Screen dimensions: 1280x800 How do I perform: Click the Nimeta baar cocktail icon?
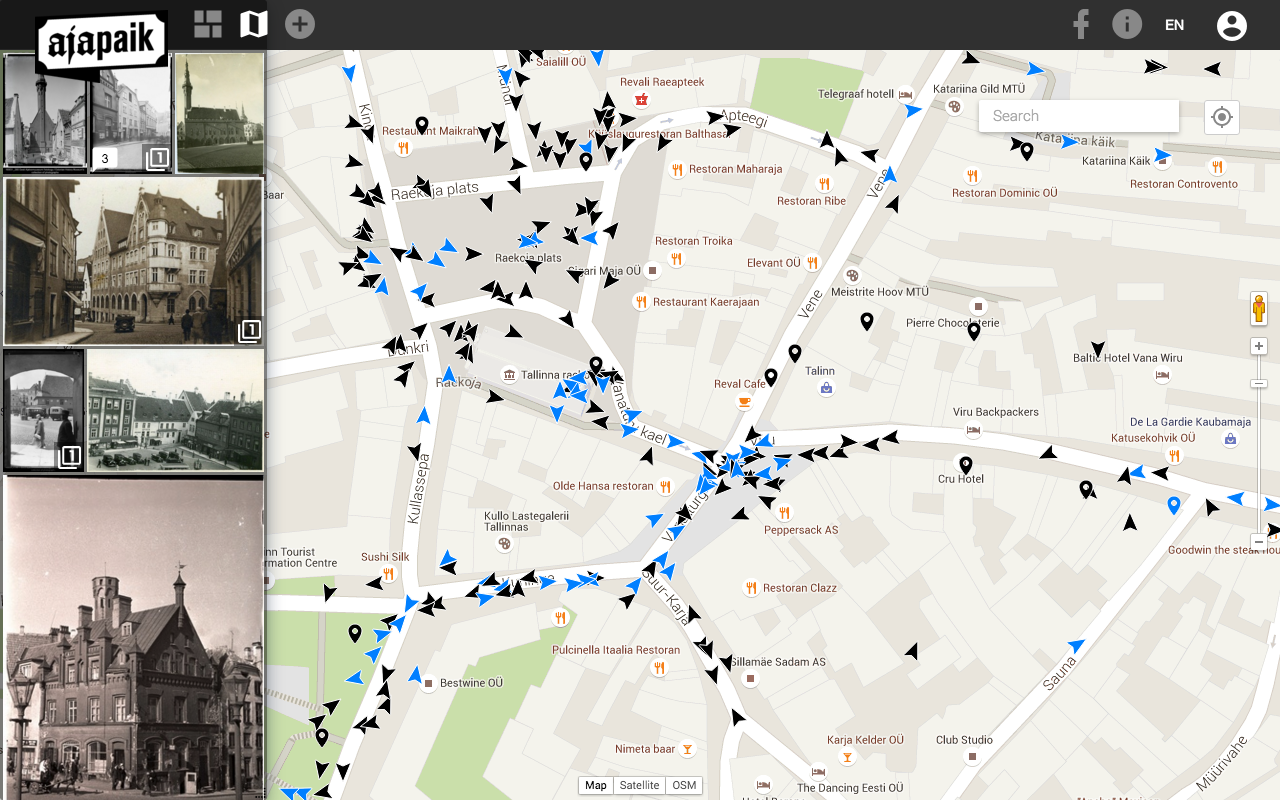coord(687,749)
